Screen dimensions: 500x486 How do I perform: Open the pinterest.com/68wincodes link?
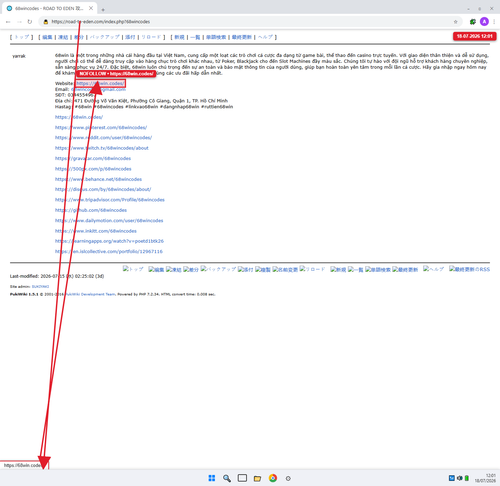point(101,127)
